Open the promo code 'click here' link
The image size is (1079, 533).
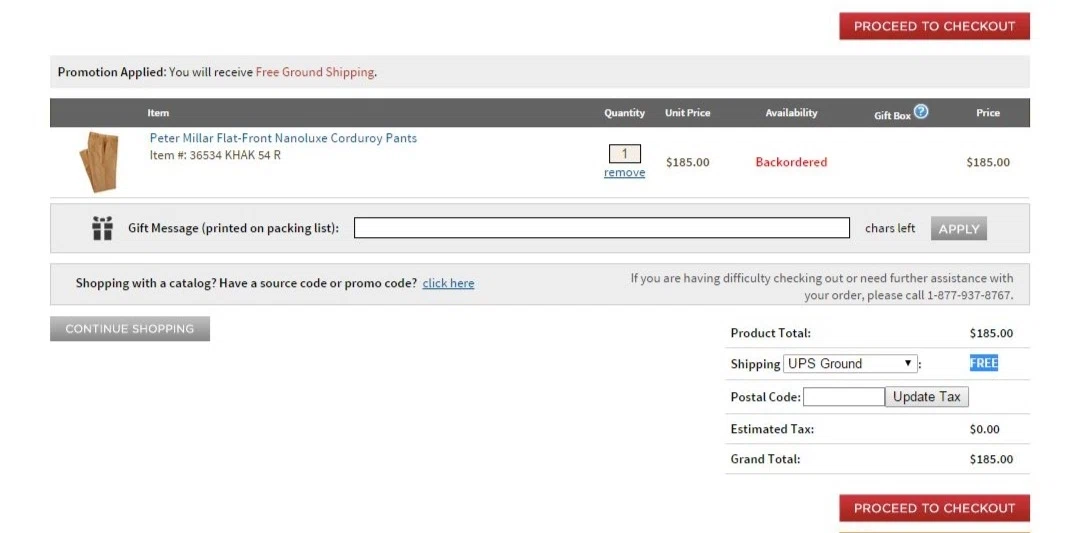[449, 283]
